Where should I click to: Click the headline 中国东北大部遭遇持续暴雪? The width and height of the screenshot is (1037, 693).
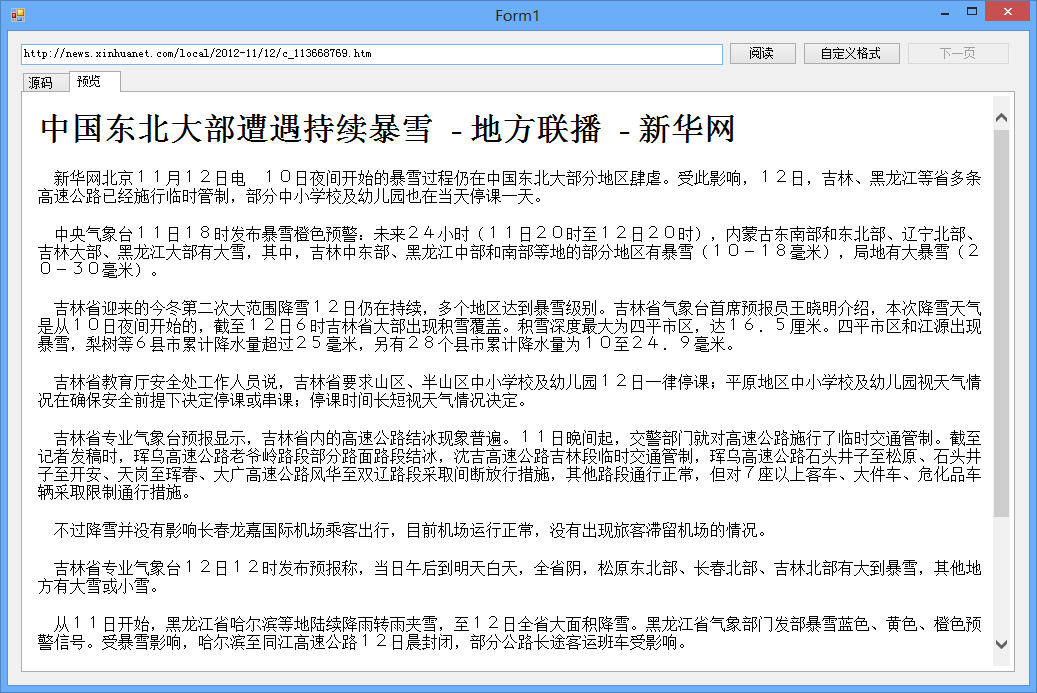click(236, 128)
